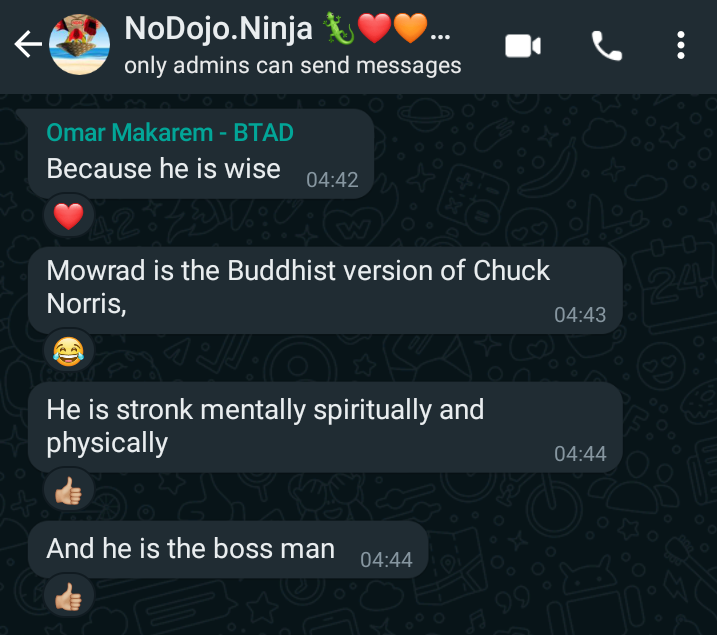
Task: Tap thumbs-up reaction under "boss man" message
Action: pos(69,597)
